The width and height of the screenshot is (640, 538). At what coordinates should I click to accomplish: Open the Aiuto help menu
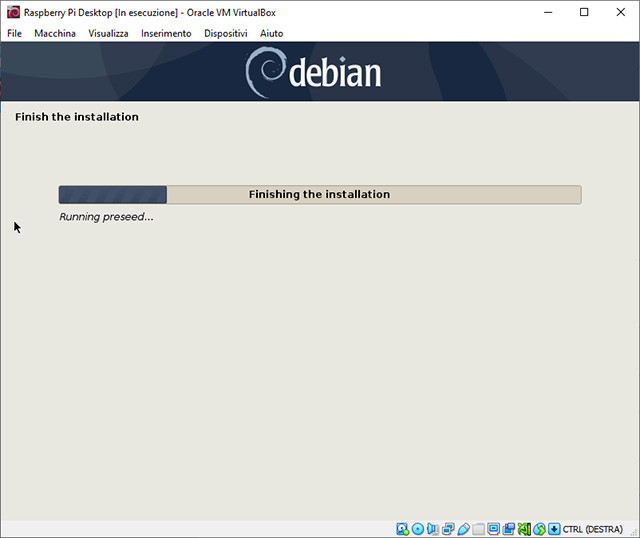(x=271, y=33)
